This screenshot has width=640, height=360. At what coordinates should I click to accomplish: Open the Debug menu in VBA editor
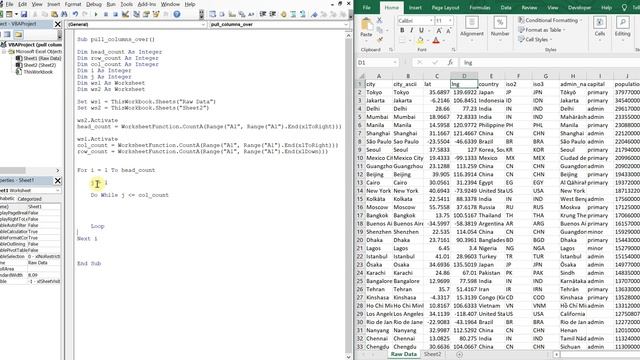point(94,4)
